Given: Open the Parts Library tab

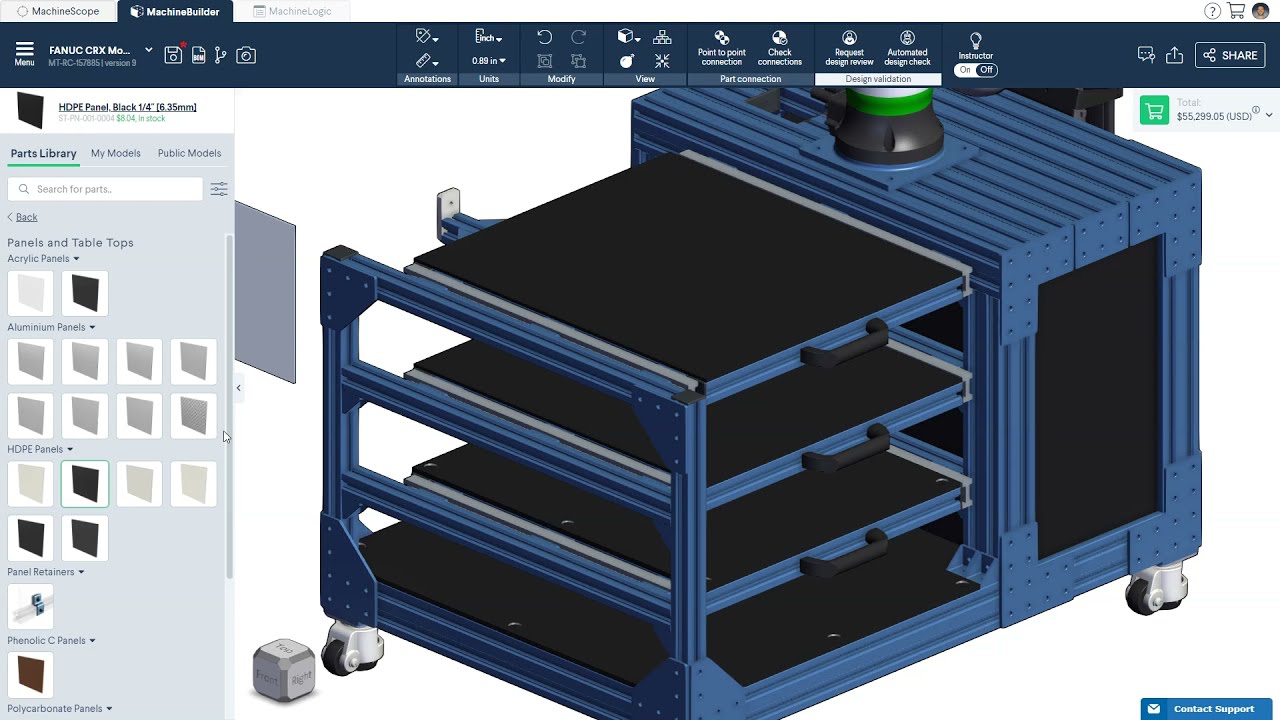Looking at the screenshot, I should [43, 153].
